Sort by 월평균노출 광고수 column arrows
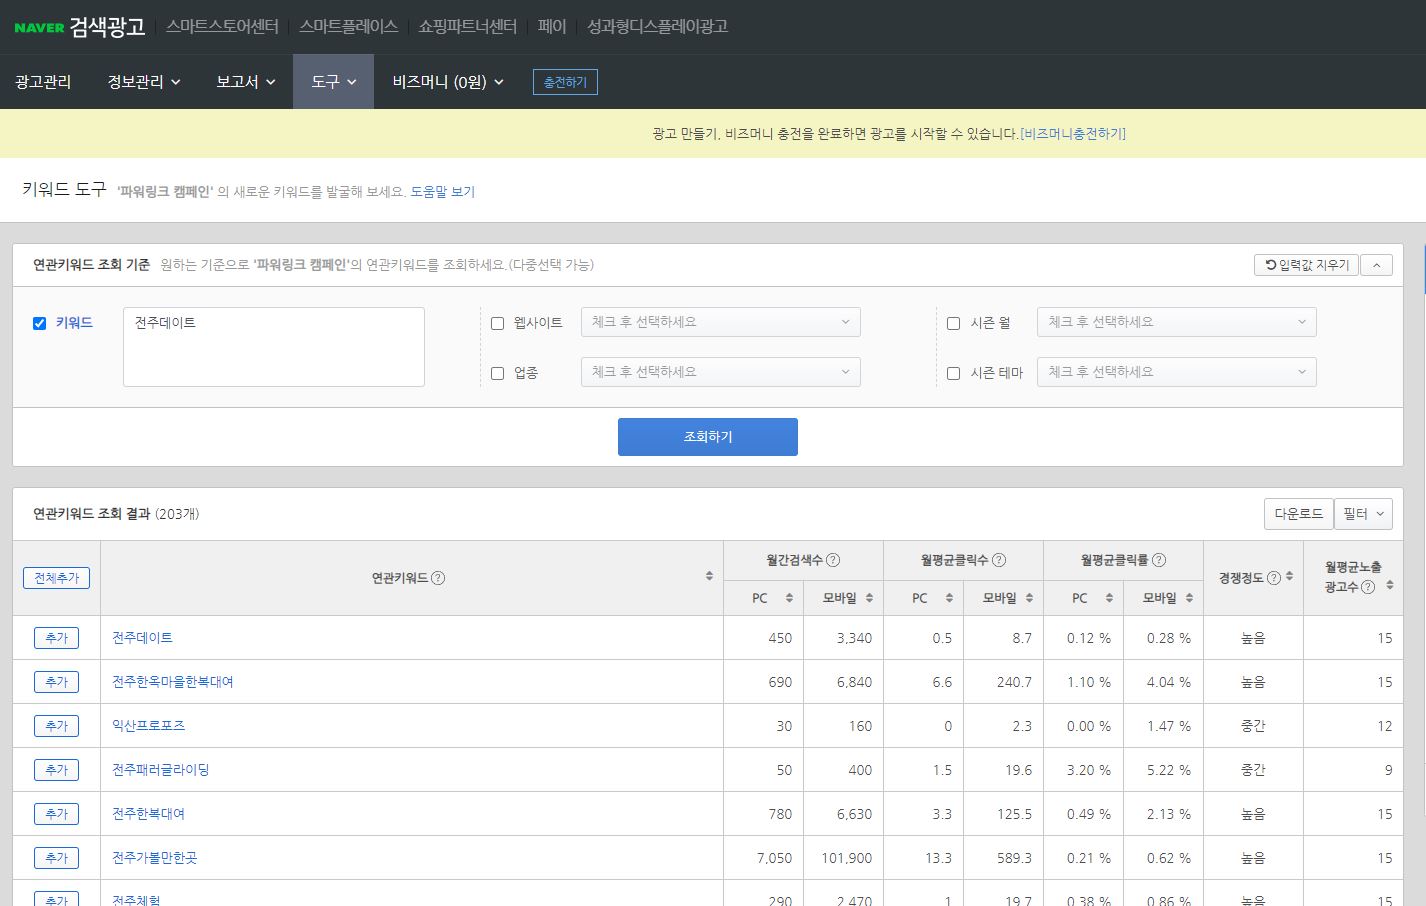Viewport: 1426px width, 906px height. [1389, 586]
